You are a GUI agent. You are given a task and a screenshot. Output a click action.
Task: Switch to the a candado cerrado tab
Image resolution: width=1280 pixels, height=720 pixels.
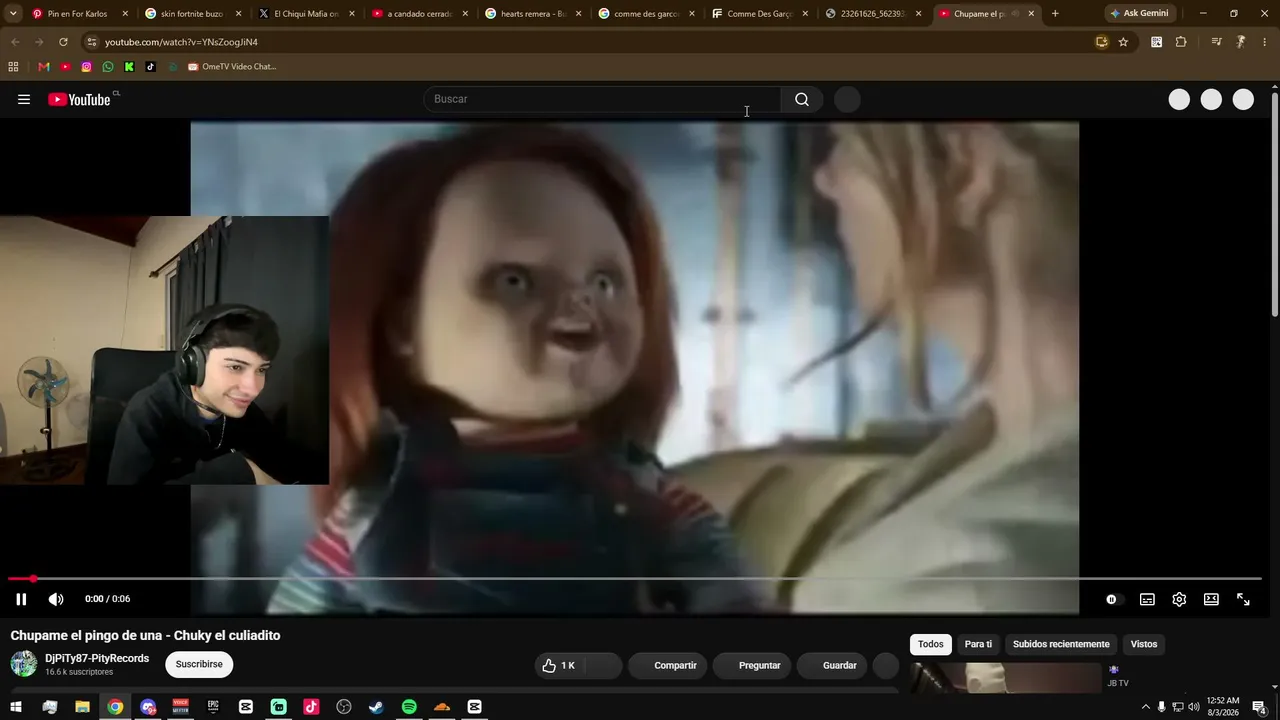click(419, 14)
